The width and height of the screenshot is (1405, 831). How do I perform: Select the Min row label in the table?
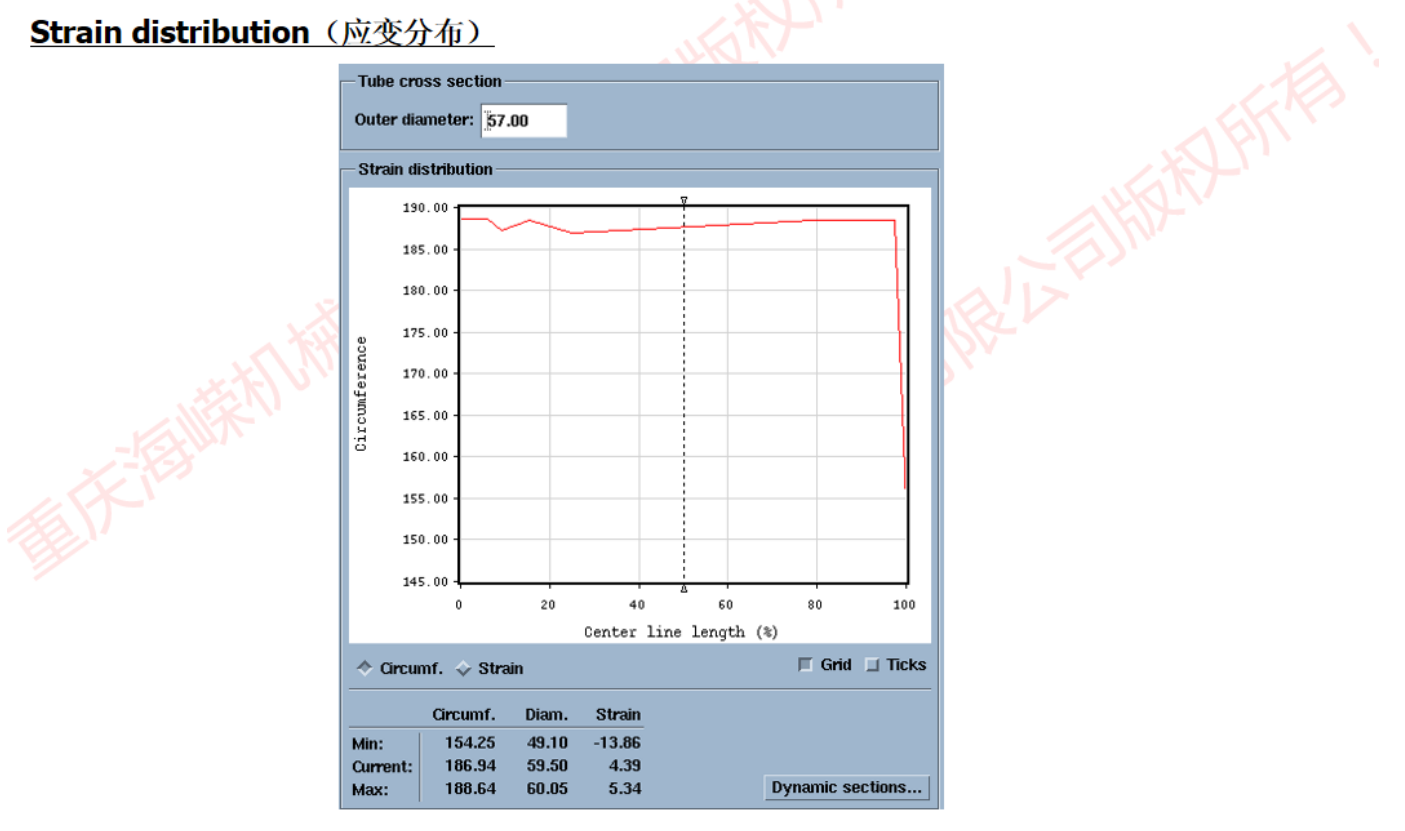coord(367,743)
